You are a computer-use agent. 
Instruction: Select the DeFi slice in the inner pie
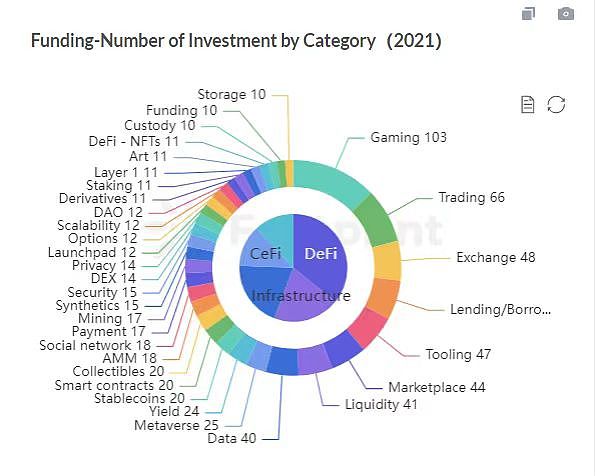pyautogui.click(x=322, y=254)
